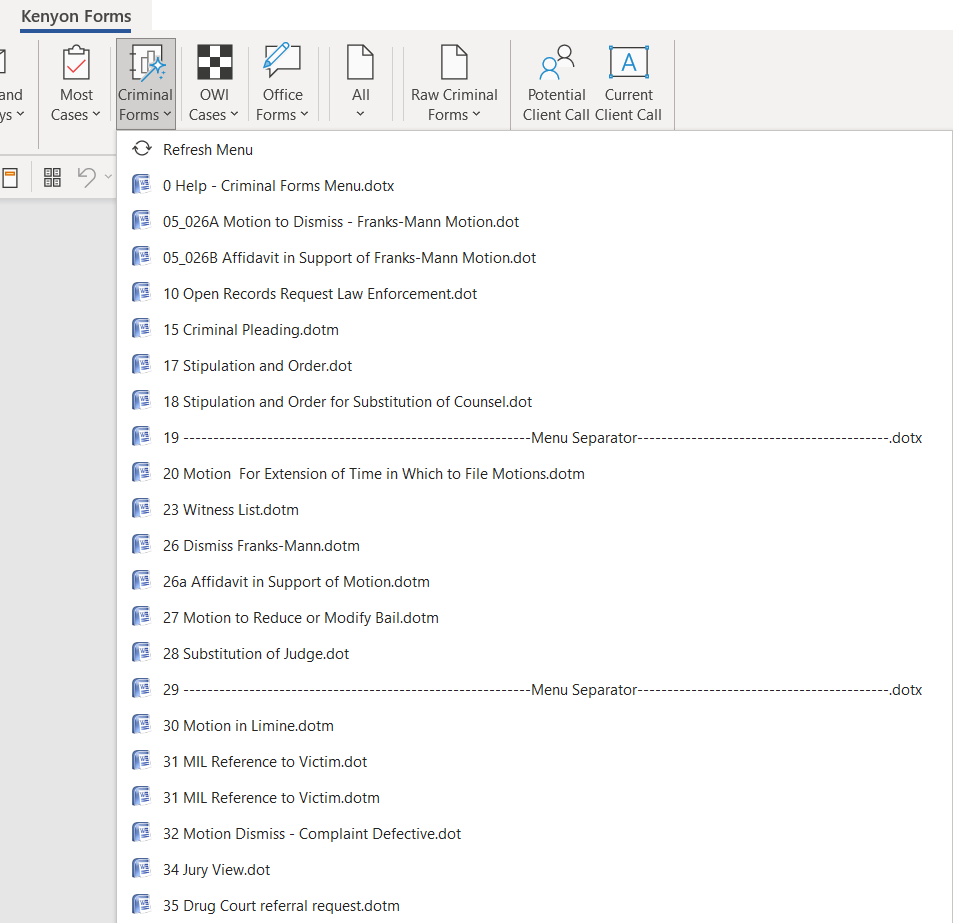
Task: Click the Most Cases clipboard icon
Action: coord(77,63)
